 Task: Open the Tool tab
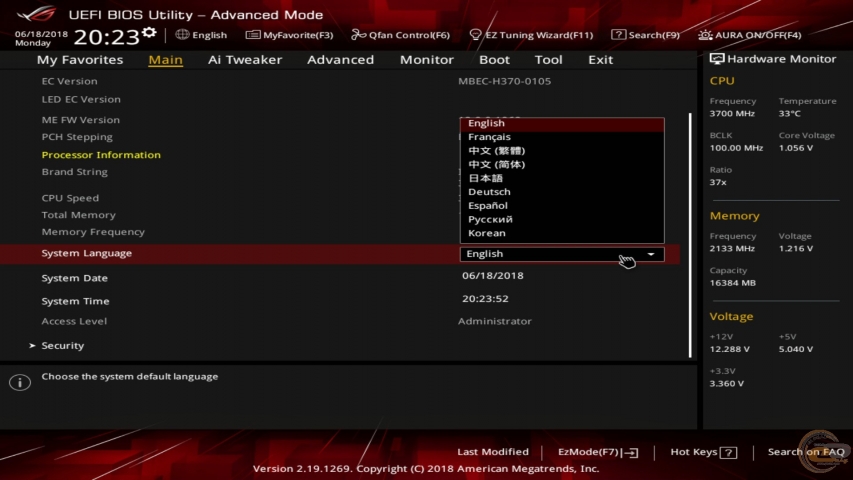coord(548,59)
